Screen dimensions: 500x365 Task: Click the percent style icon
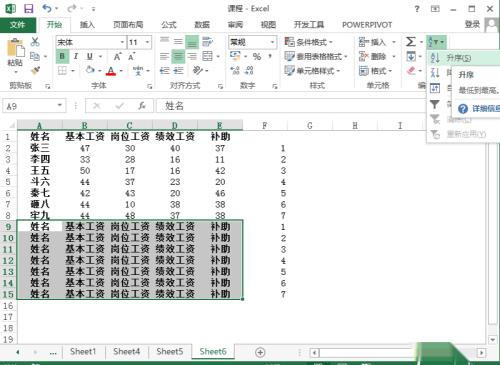tap(257, 56)
